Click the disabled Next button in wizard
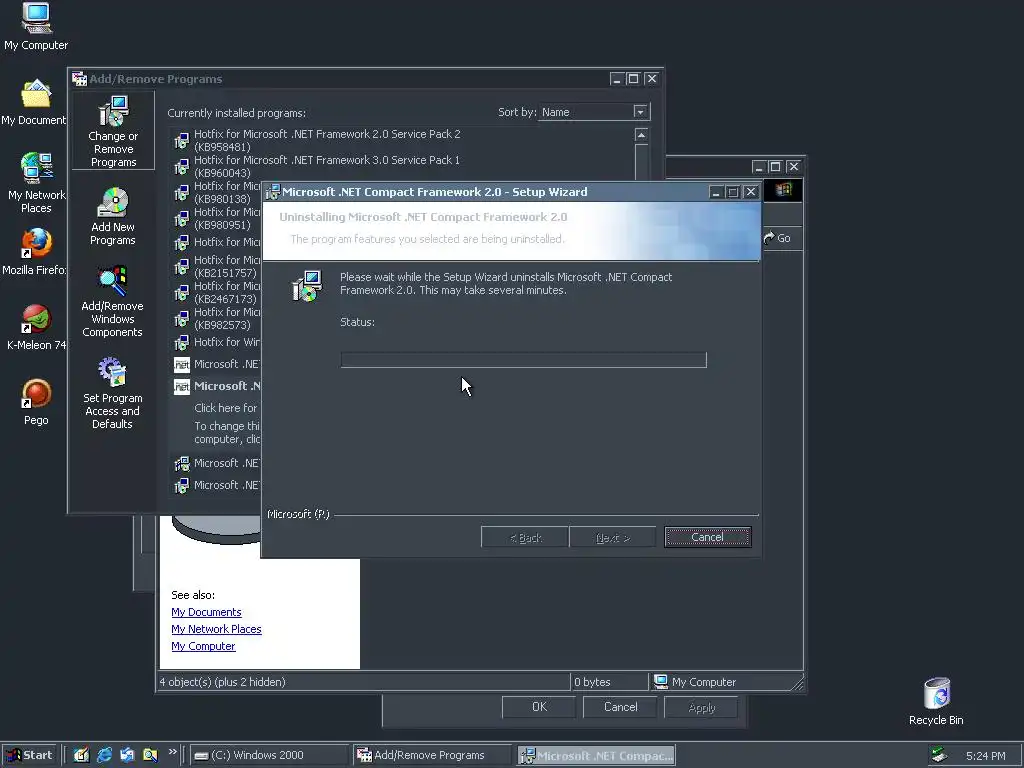Viewport: 1024px width, 768px height. (x=613, y=537)
